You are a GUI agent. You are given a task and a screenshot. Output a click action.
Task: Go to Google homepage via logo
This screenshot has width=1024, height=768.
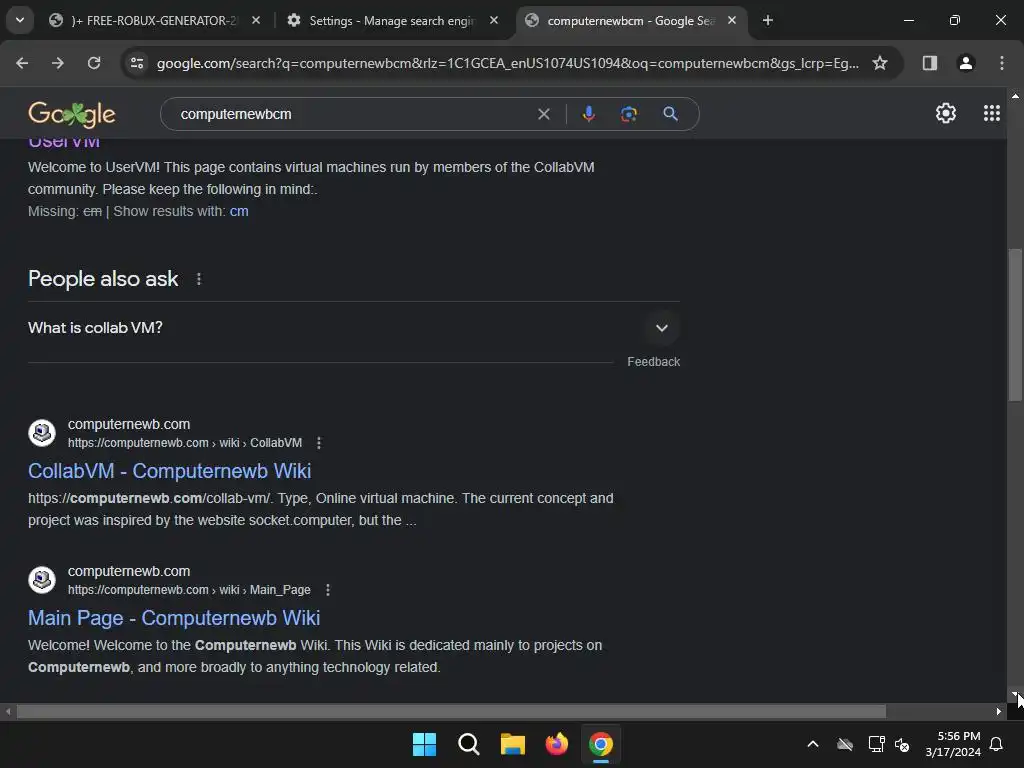coord(72,114)
